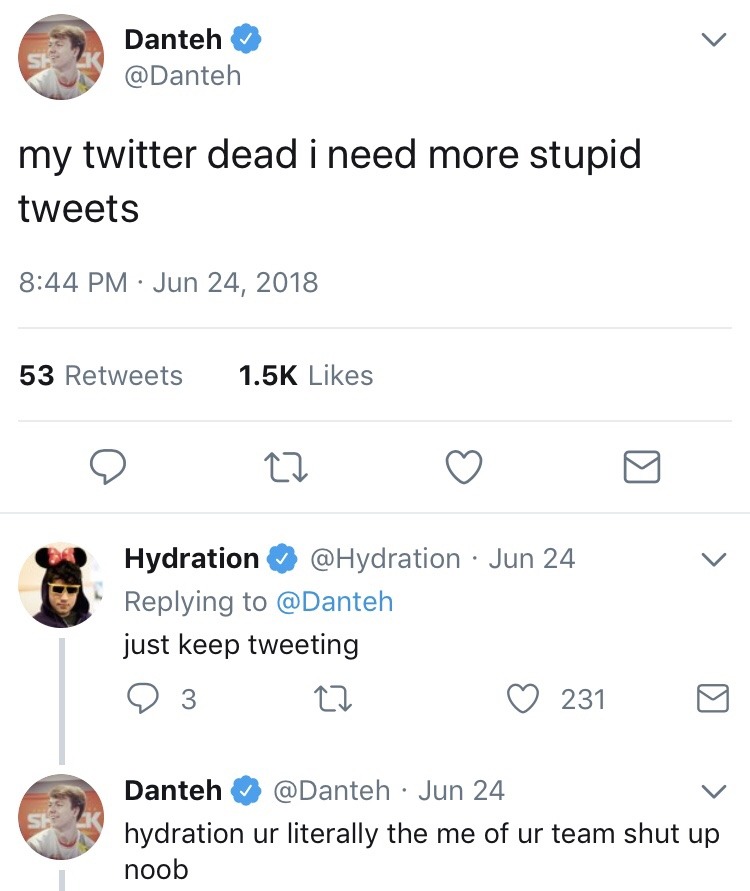Open Hydration's profile via display name
The height and width of the screenshot is (891, 750).
(191, 558)
